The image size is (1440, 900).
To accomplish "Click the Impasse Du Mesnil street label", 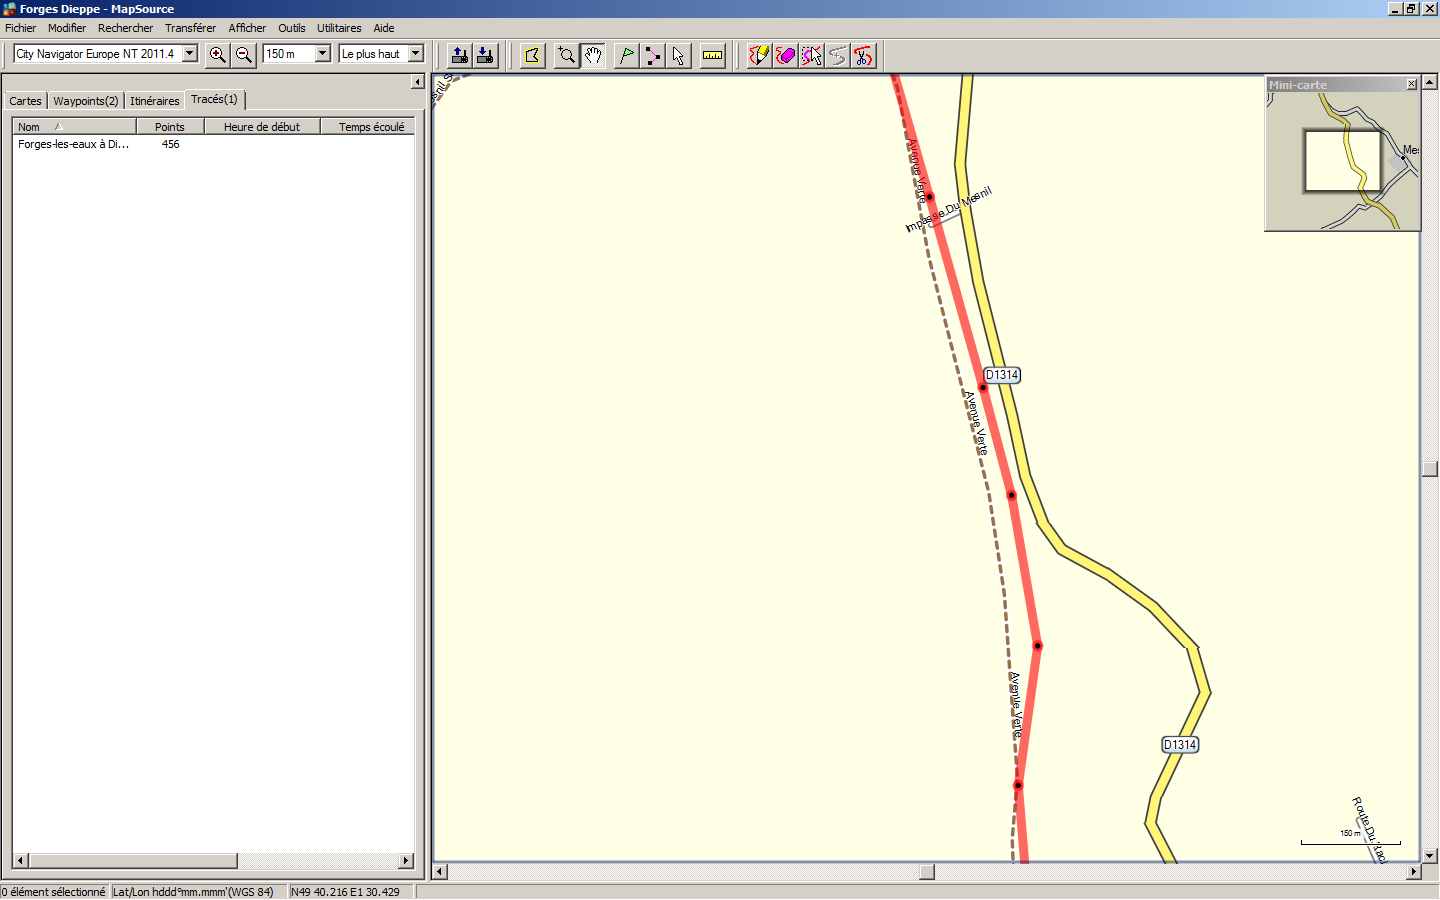I will coord(948,209).
